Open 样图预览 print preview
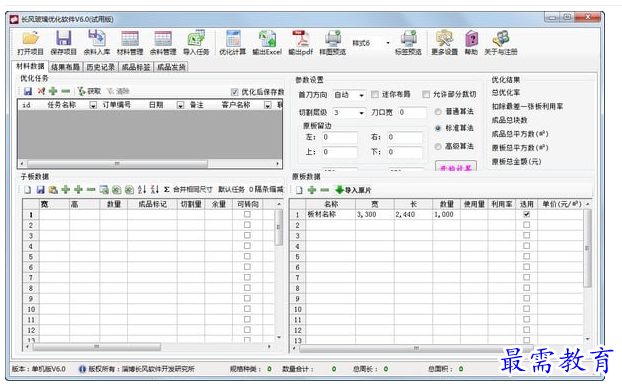This screenshot has height=392, width=622. pos(332,42)
